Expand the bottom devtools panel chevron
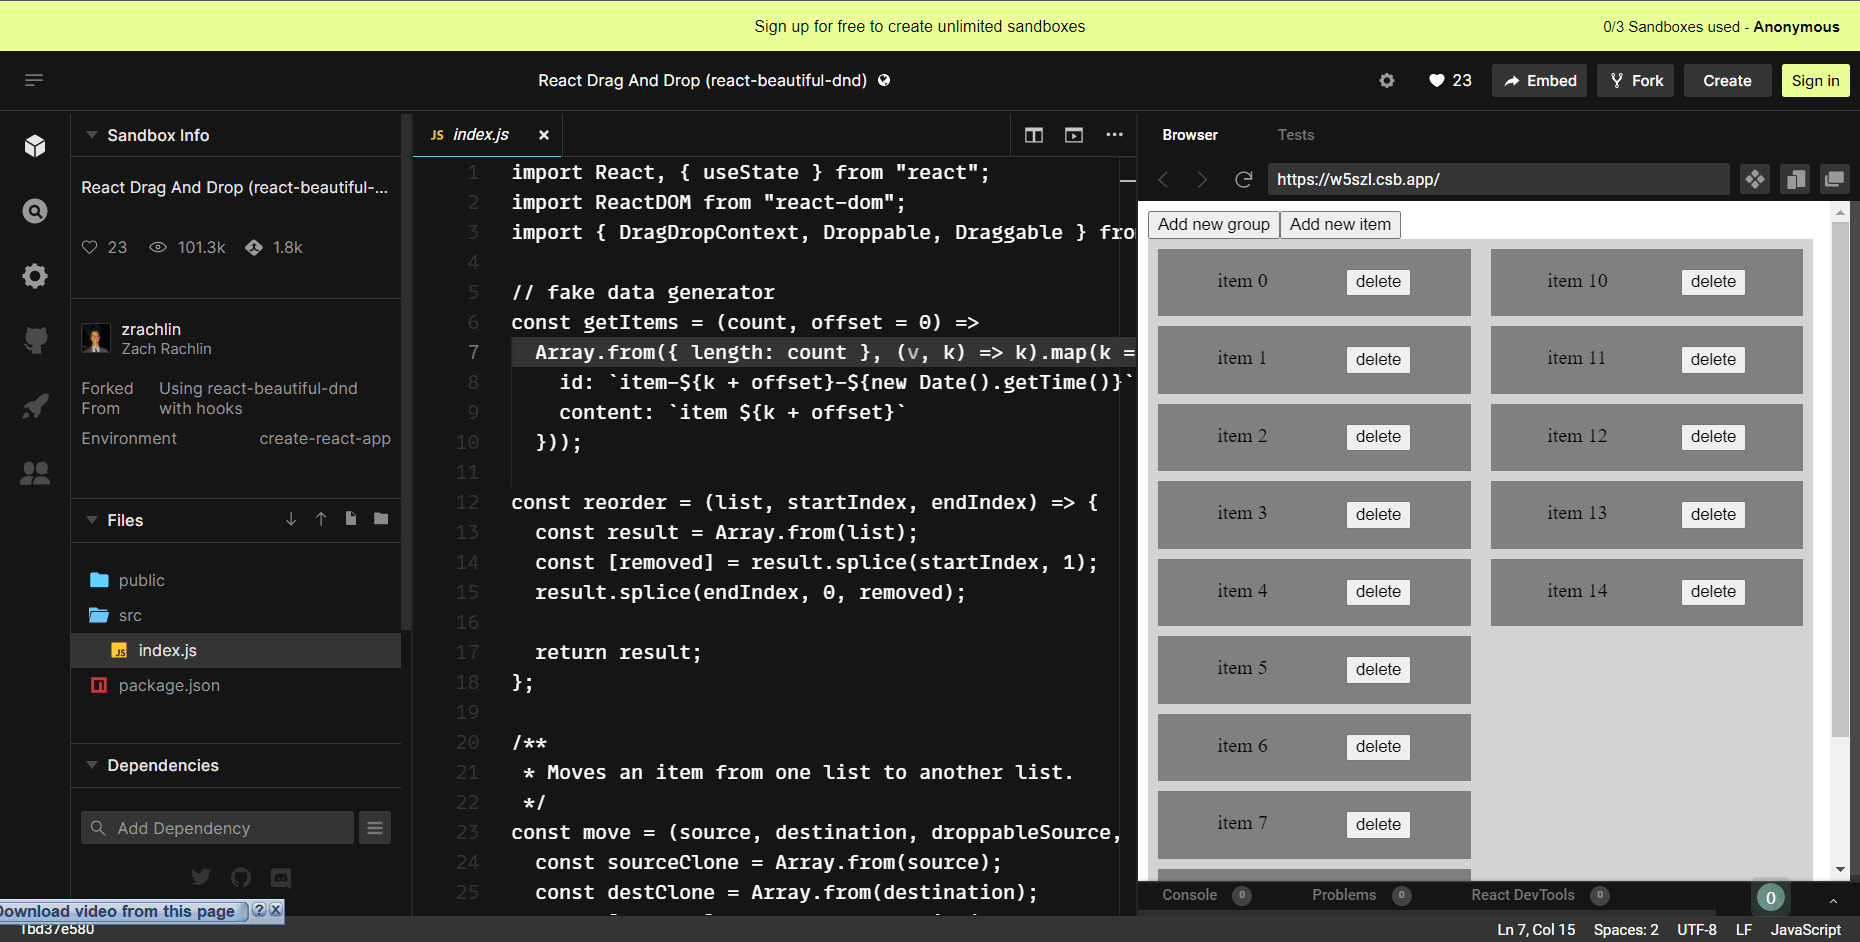The height and width of the screenshot is (942, 1860). pyautogui.click(x=1833, y=900)
